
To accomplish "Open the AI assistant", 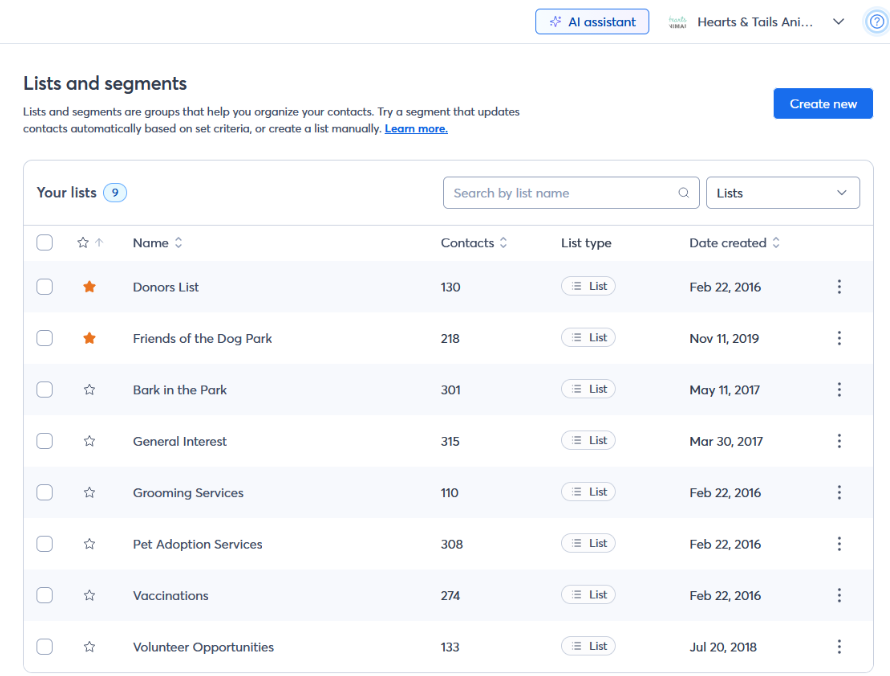I will [x=592, y=22].
